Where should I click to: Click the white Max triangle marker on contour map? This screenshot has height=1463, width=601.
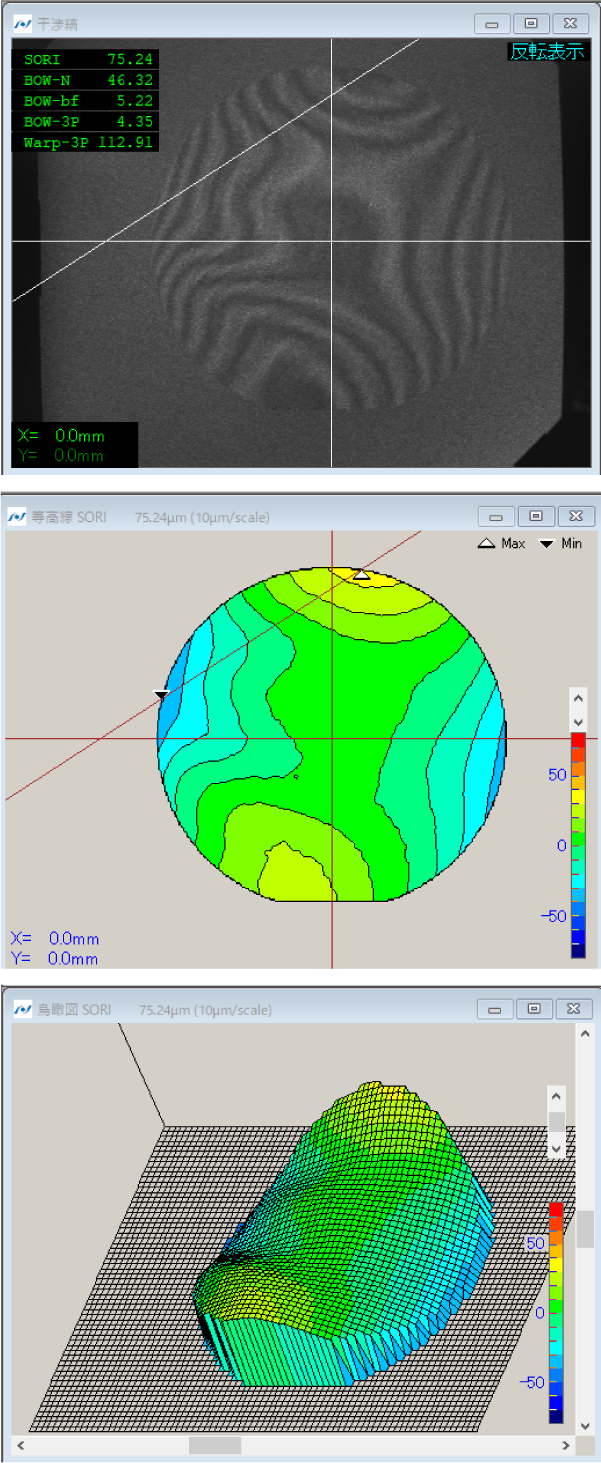click(362, 575)
